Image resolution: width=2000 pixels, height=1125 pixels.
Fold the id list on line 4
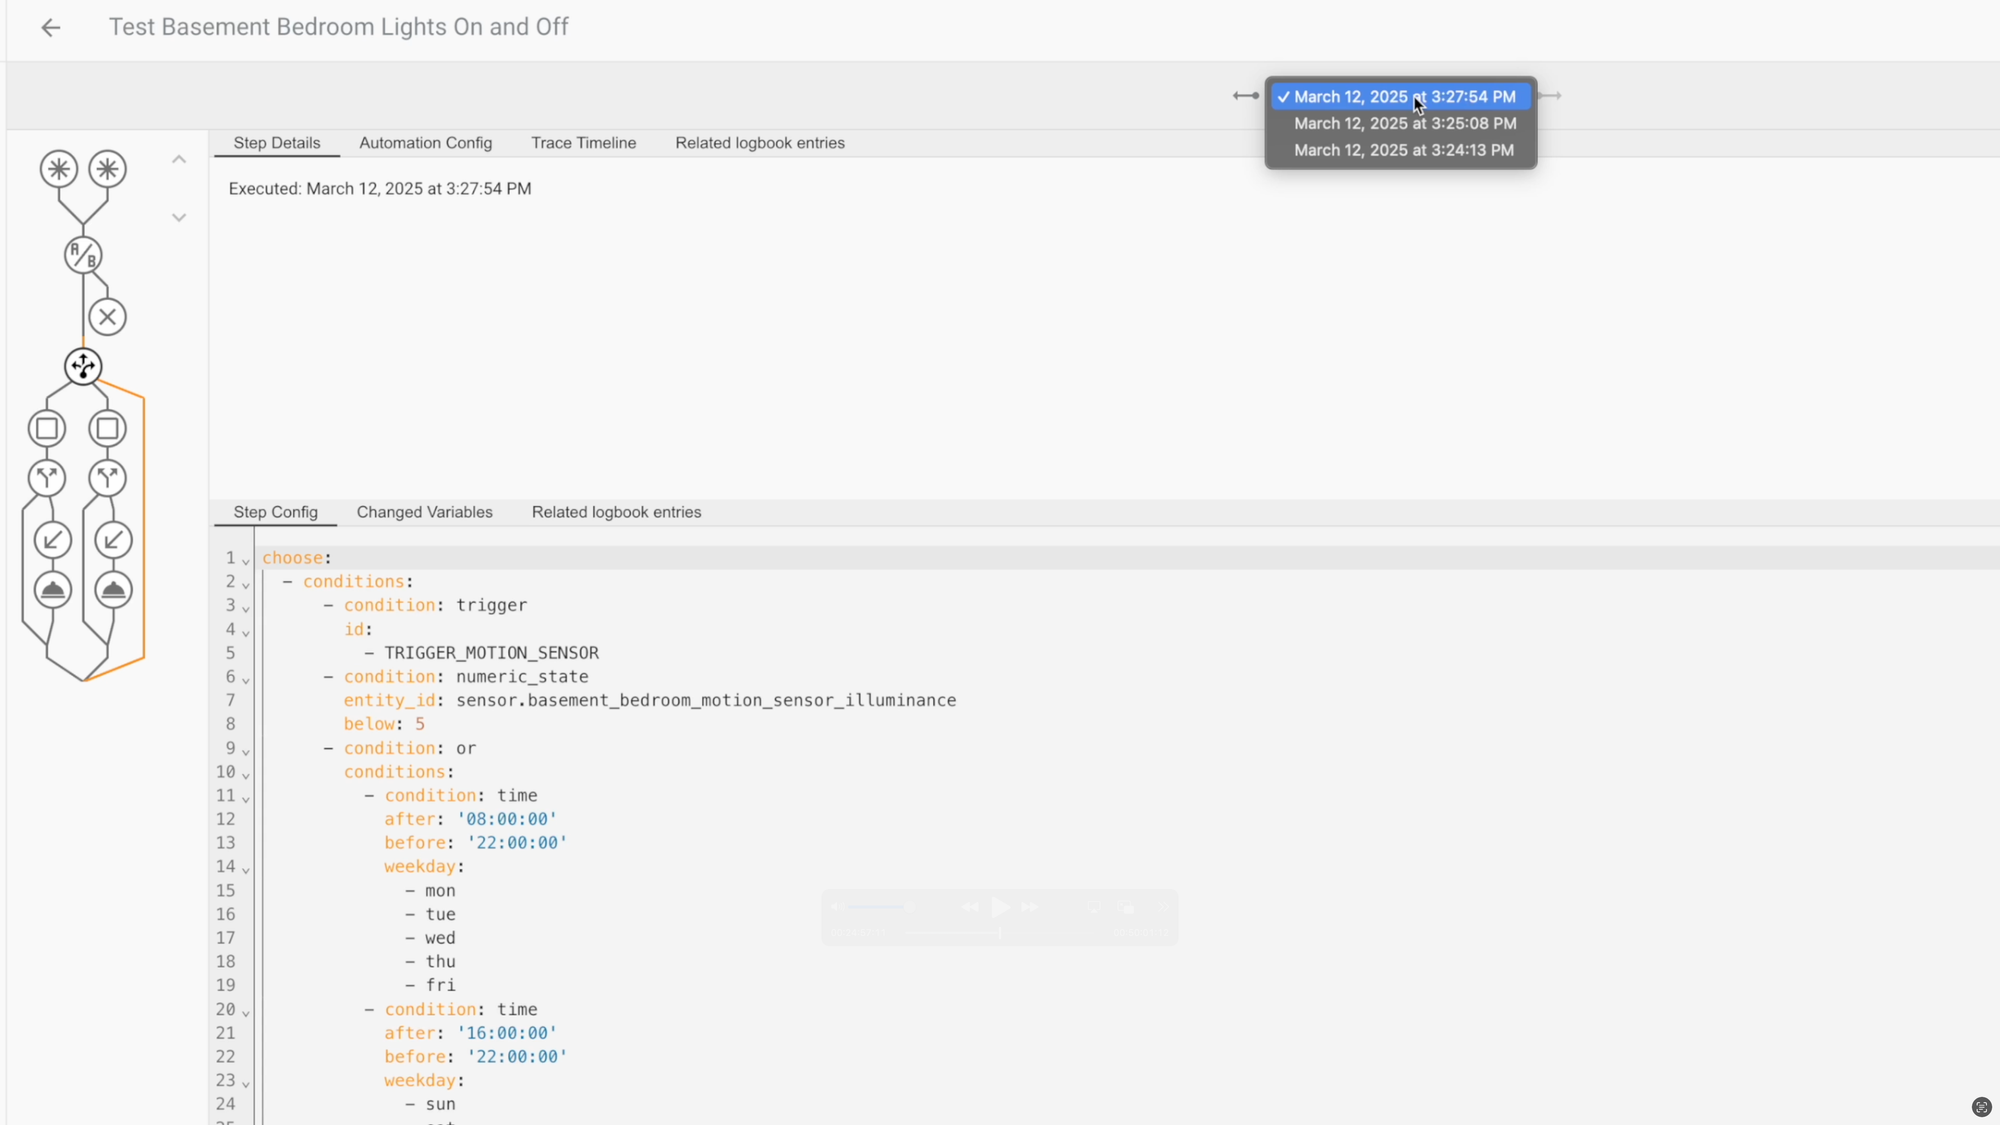click(x=246, y=631)
